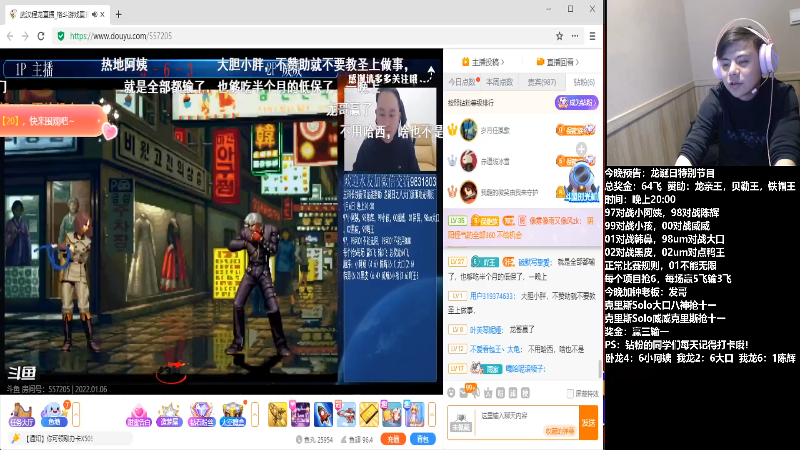Switch to the 钻粉(6) tab
Image resolution: width=800 pixels, height=450 pixels.
pos(584,82)
